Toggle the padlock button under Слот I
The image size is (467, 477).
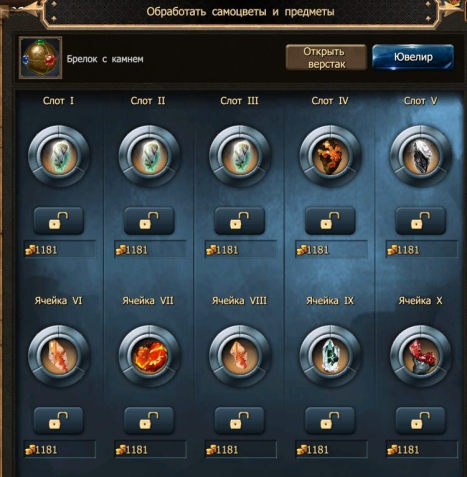pyautogui.click(x=59, y=220)
